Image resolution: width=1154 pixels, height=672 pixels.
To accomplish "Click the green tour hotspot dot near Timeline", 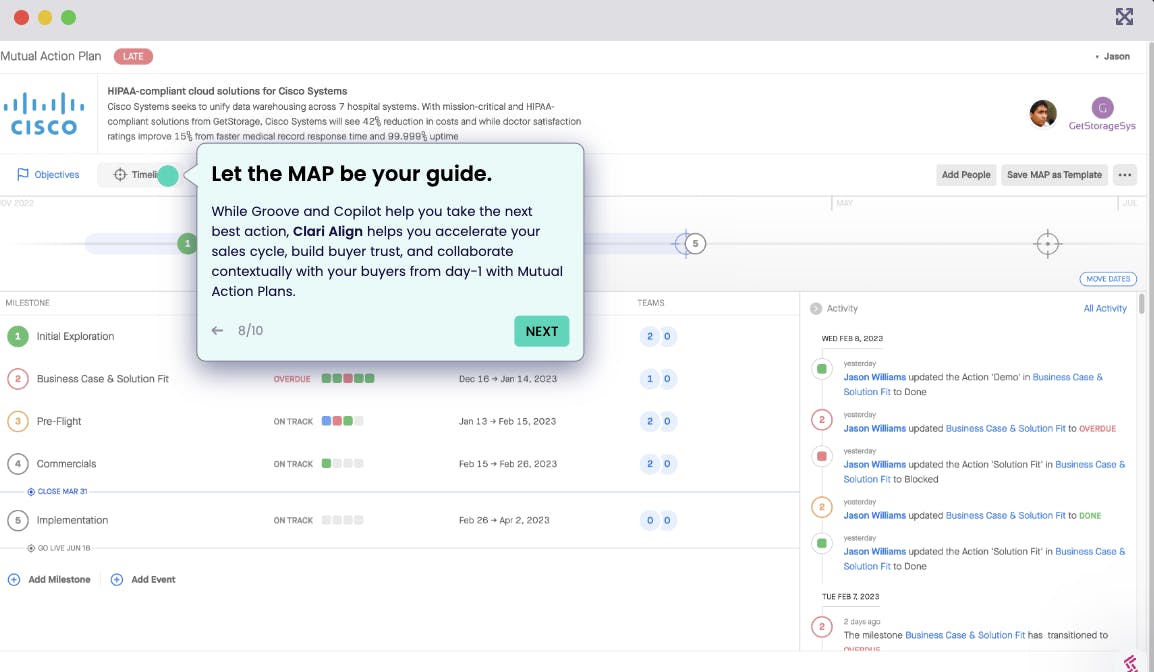I will point(168,176).
